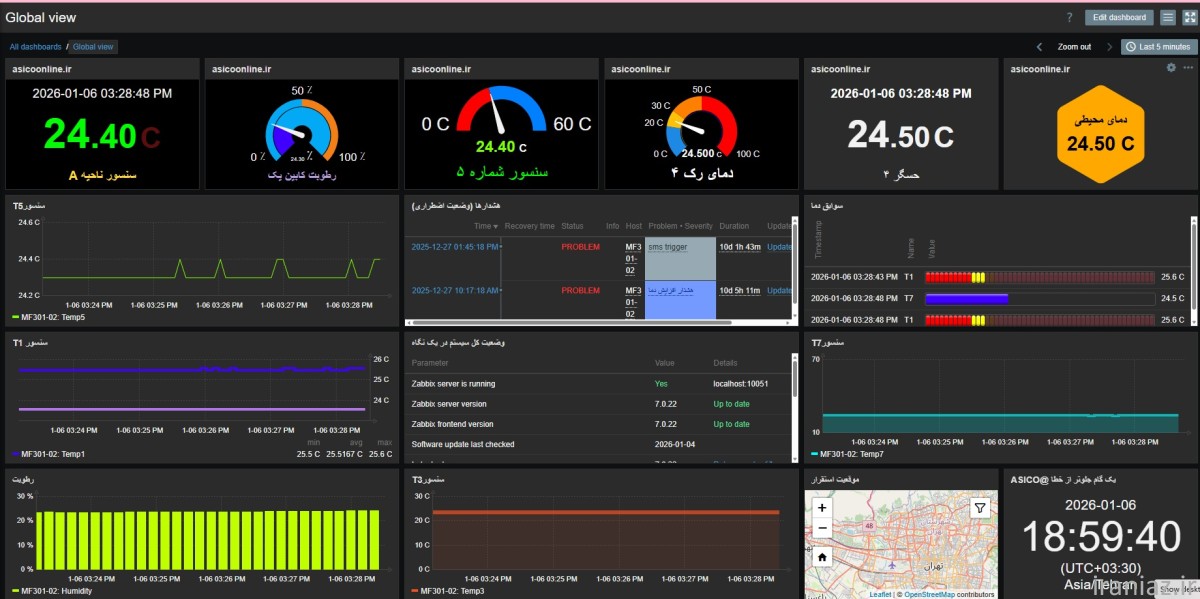Shift time range back with left arrow
This screenshot has width=1200, height=599.
(1039, 47)
